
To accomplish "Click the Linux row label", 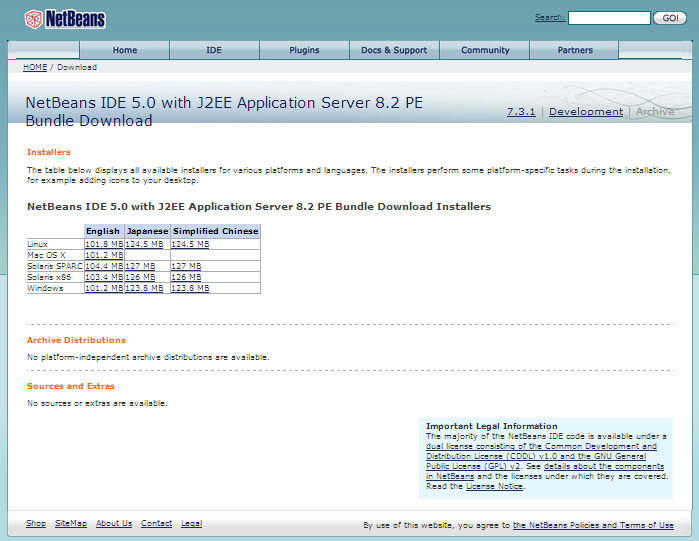I will tap(37, 244).
